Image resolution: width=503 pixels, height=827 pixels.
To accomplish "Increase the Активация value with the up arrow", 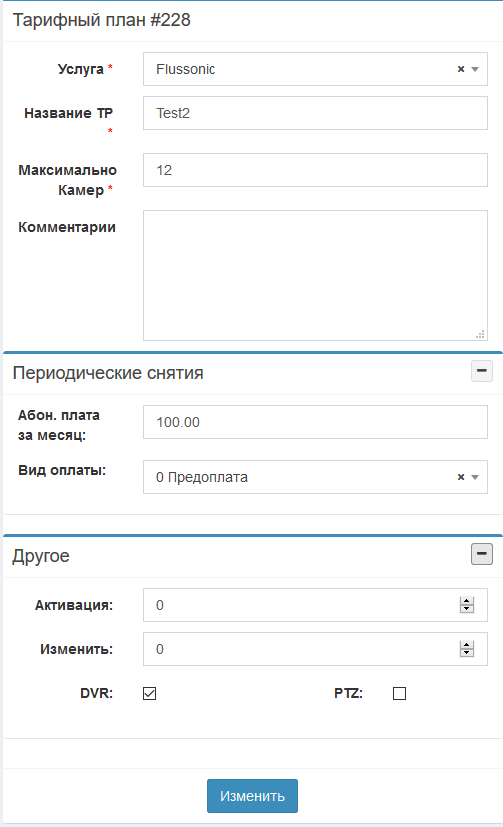I will (x=467, y=601).
